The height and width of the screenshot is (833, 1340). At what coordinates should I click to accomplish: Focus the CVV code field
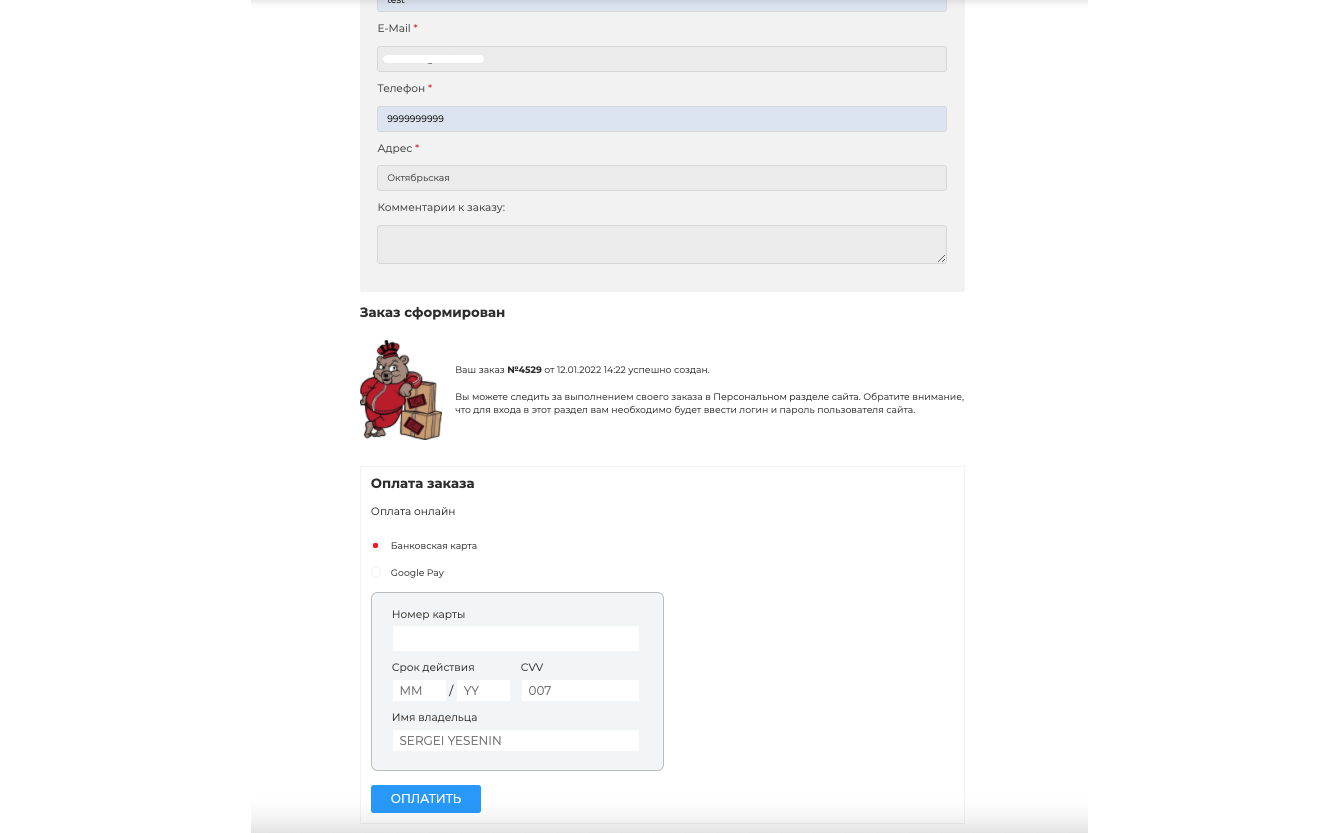pos(579,691)
